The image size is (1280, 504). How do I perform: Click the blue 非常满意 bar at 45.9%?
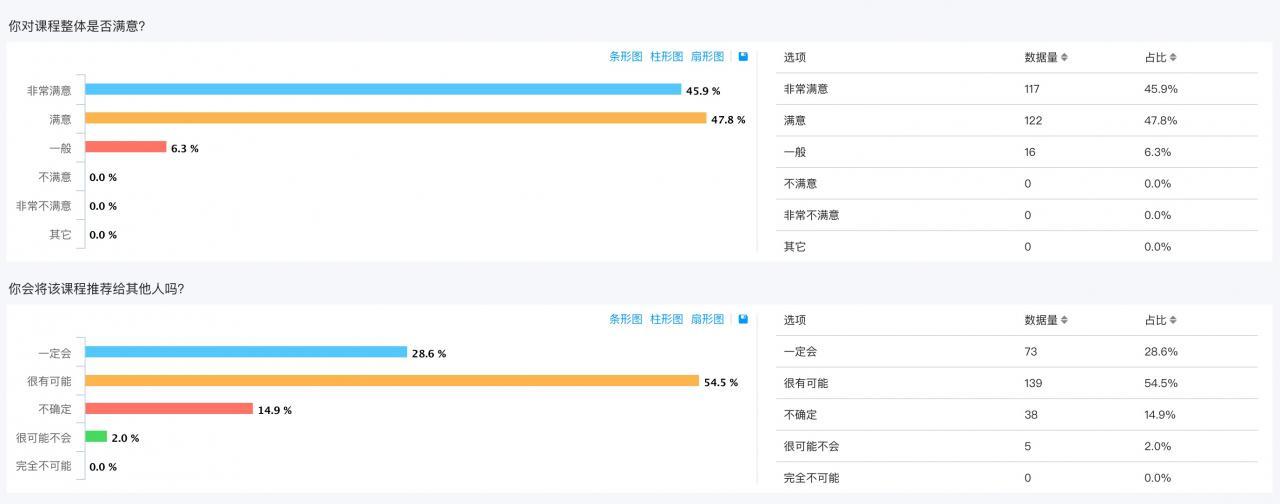[x=383, y=89]
